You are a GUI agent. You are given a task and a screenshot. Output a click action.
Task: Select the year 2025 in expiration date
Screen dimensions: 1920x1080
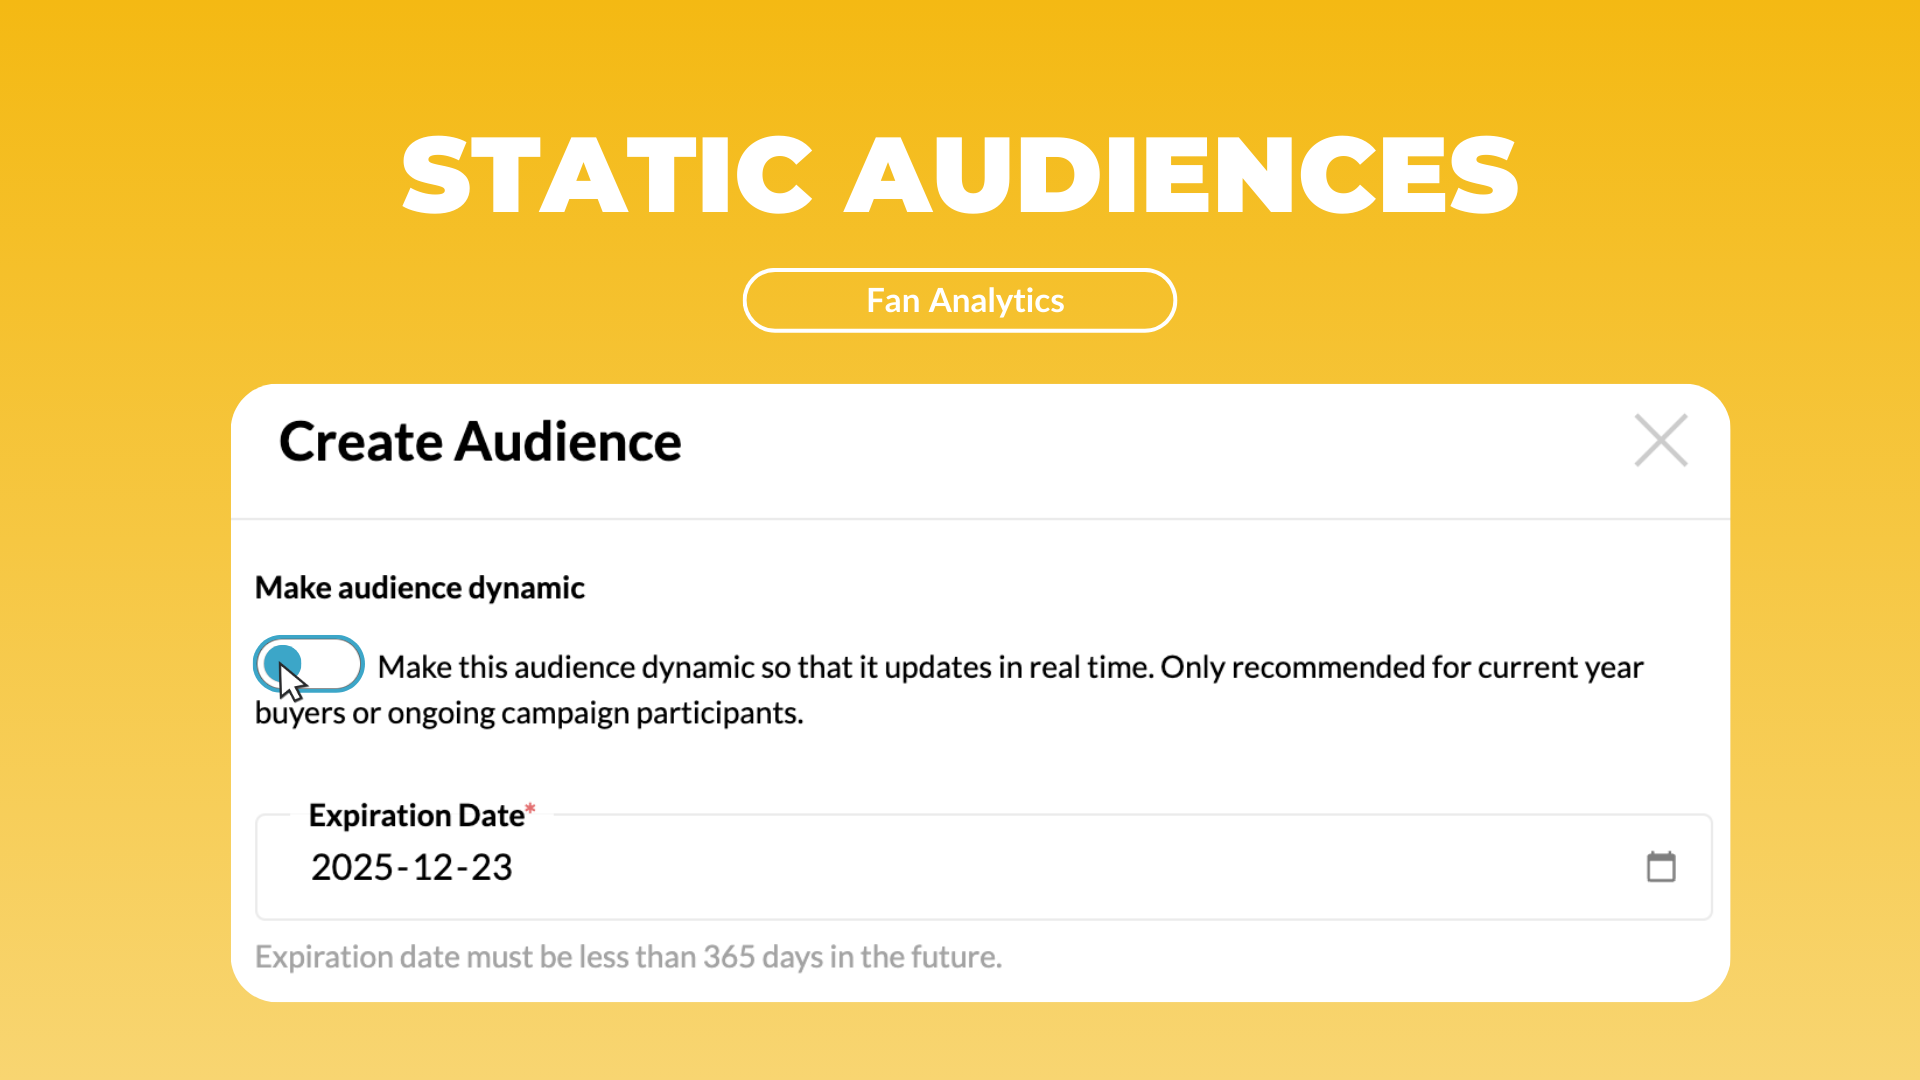(352, 867)
